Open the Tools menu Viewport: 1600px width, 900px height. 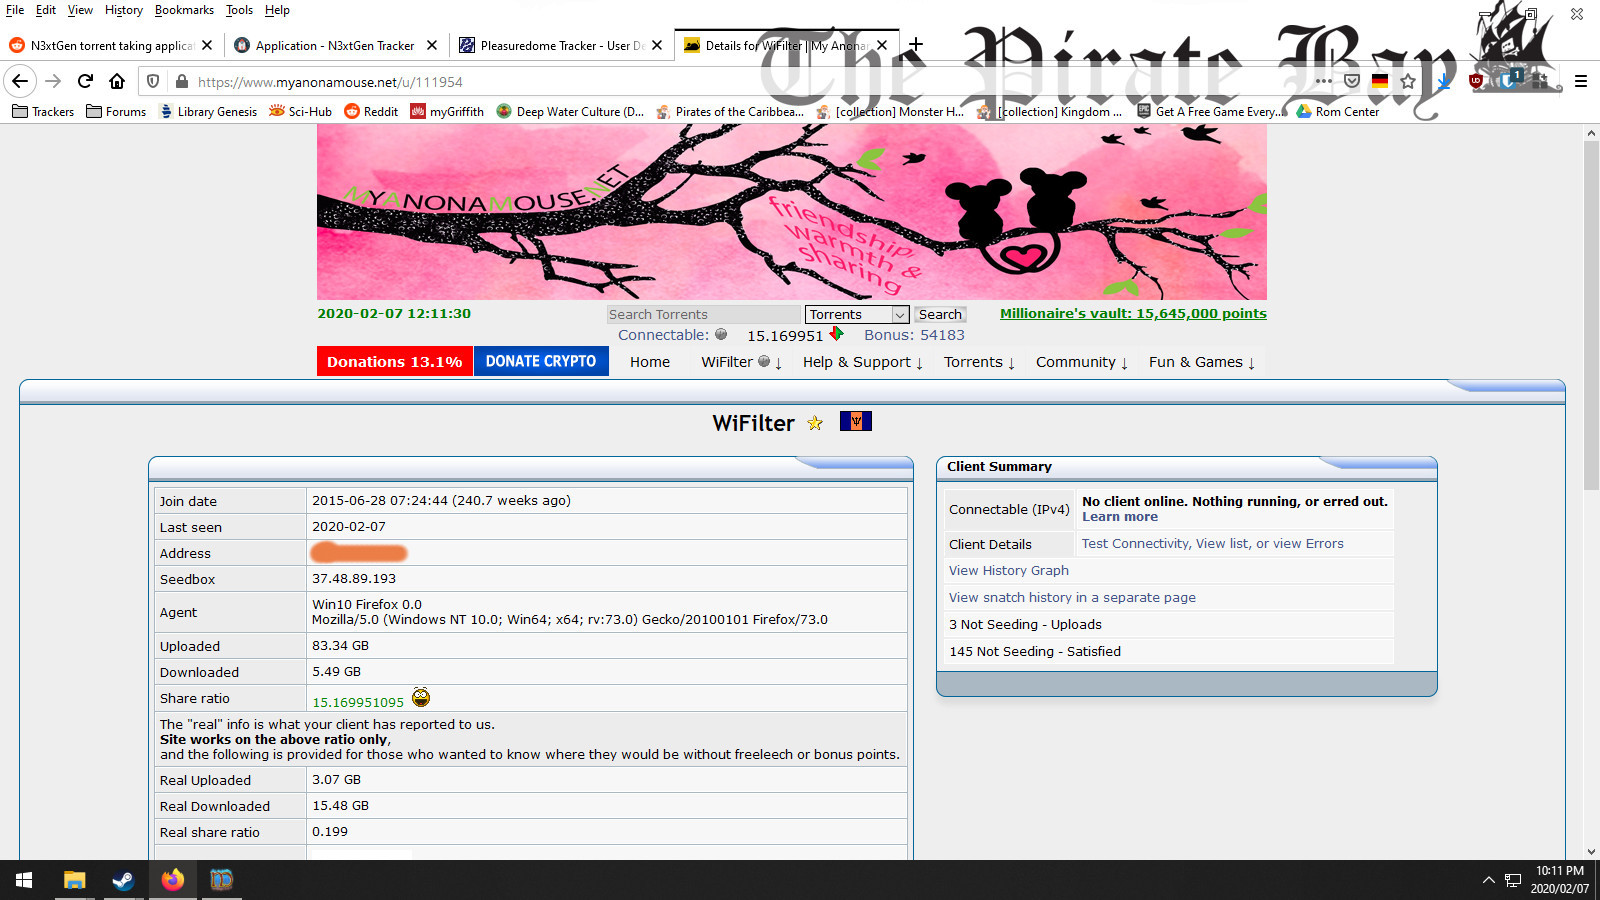(x=239, y=10)
